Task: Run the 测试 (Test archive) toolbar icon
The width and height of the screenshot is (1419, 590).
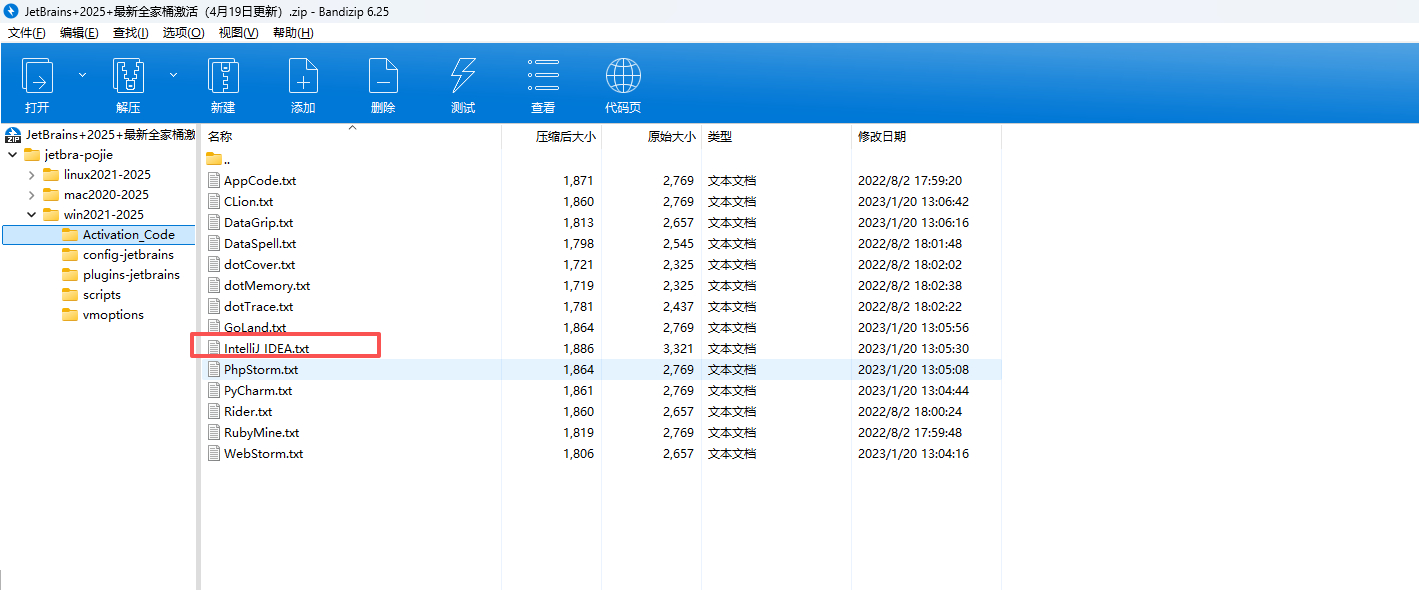Action: point(463,77)
